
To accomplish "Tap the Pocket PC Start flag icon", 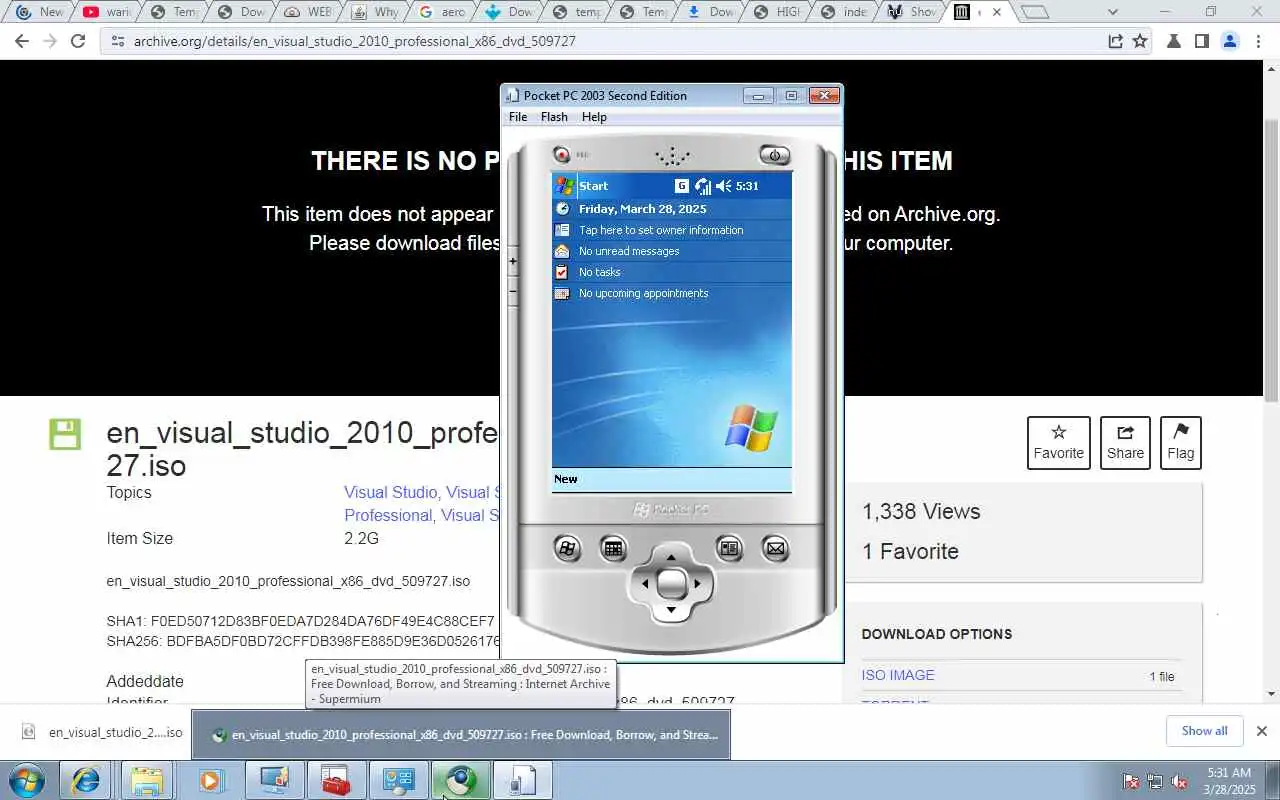I will click(x=564, y=186).
